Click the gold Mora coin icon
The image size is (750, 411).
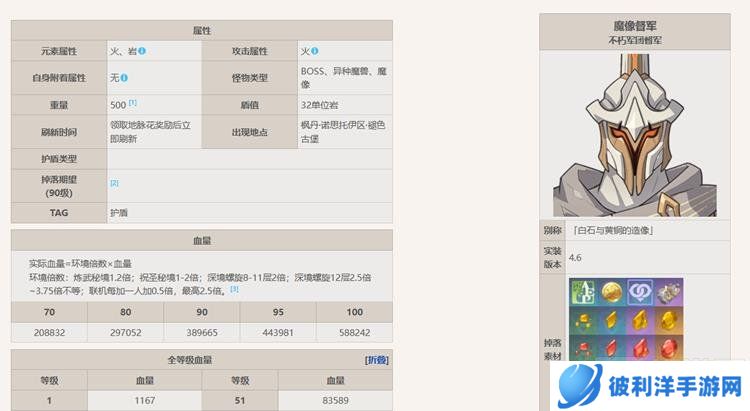[x=611, y=293]
